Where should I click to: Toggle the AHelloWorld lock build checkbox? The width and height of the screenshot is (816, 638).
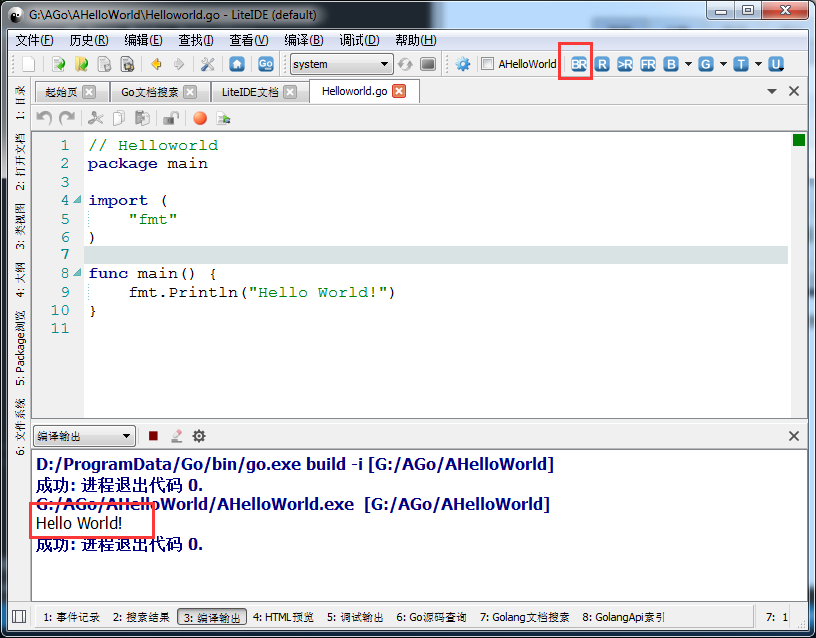(487, 64)
